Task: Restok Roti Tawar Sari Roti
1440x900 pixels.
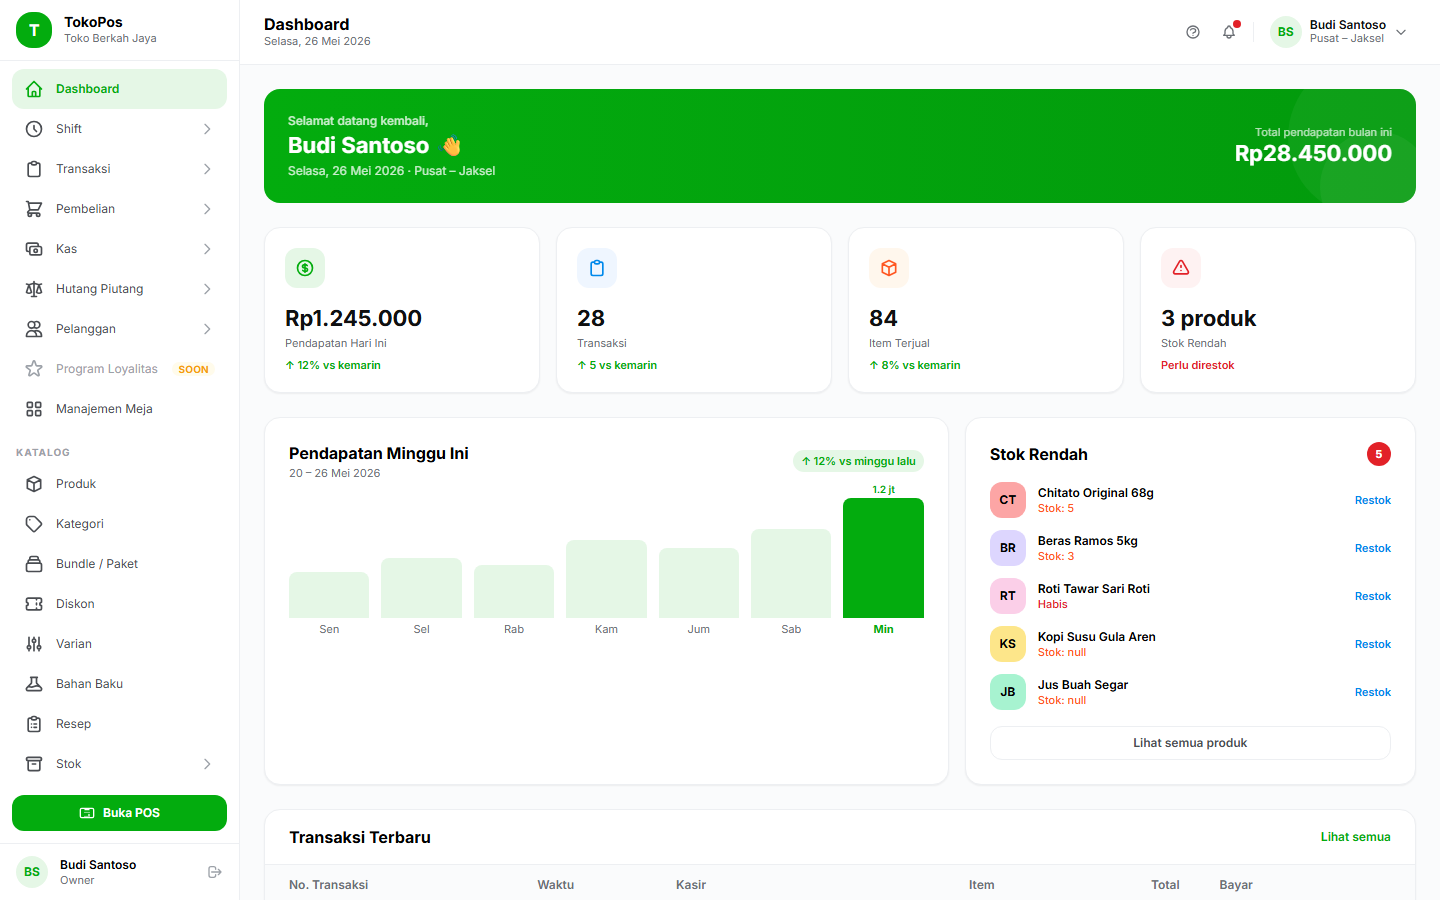Action: tap(1373, 596)
